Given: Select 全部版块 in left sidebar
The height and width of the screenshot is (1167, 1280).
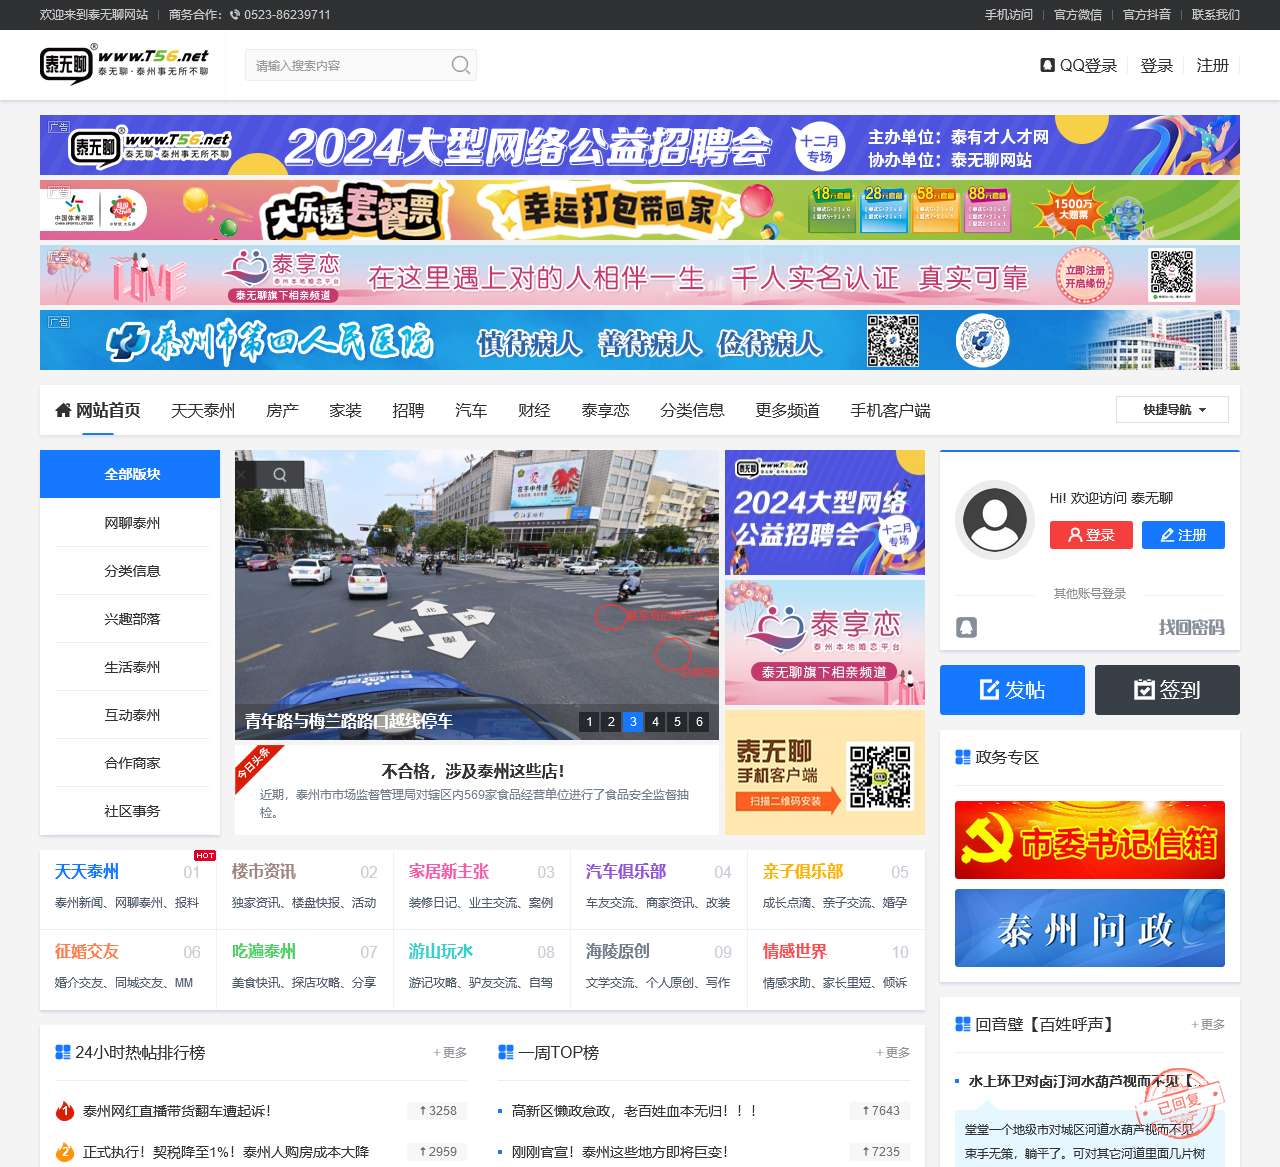Looking at the screenshot, I should 130,474.
